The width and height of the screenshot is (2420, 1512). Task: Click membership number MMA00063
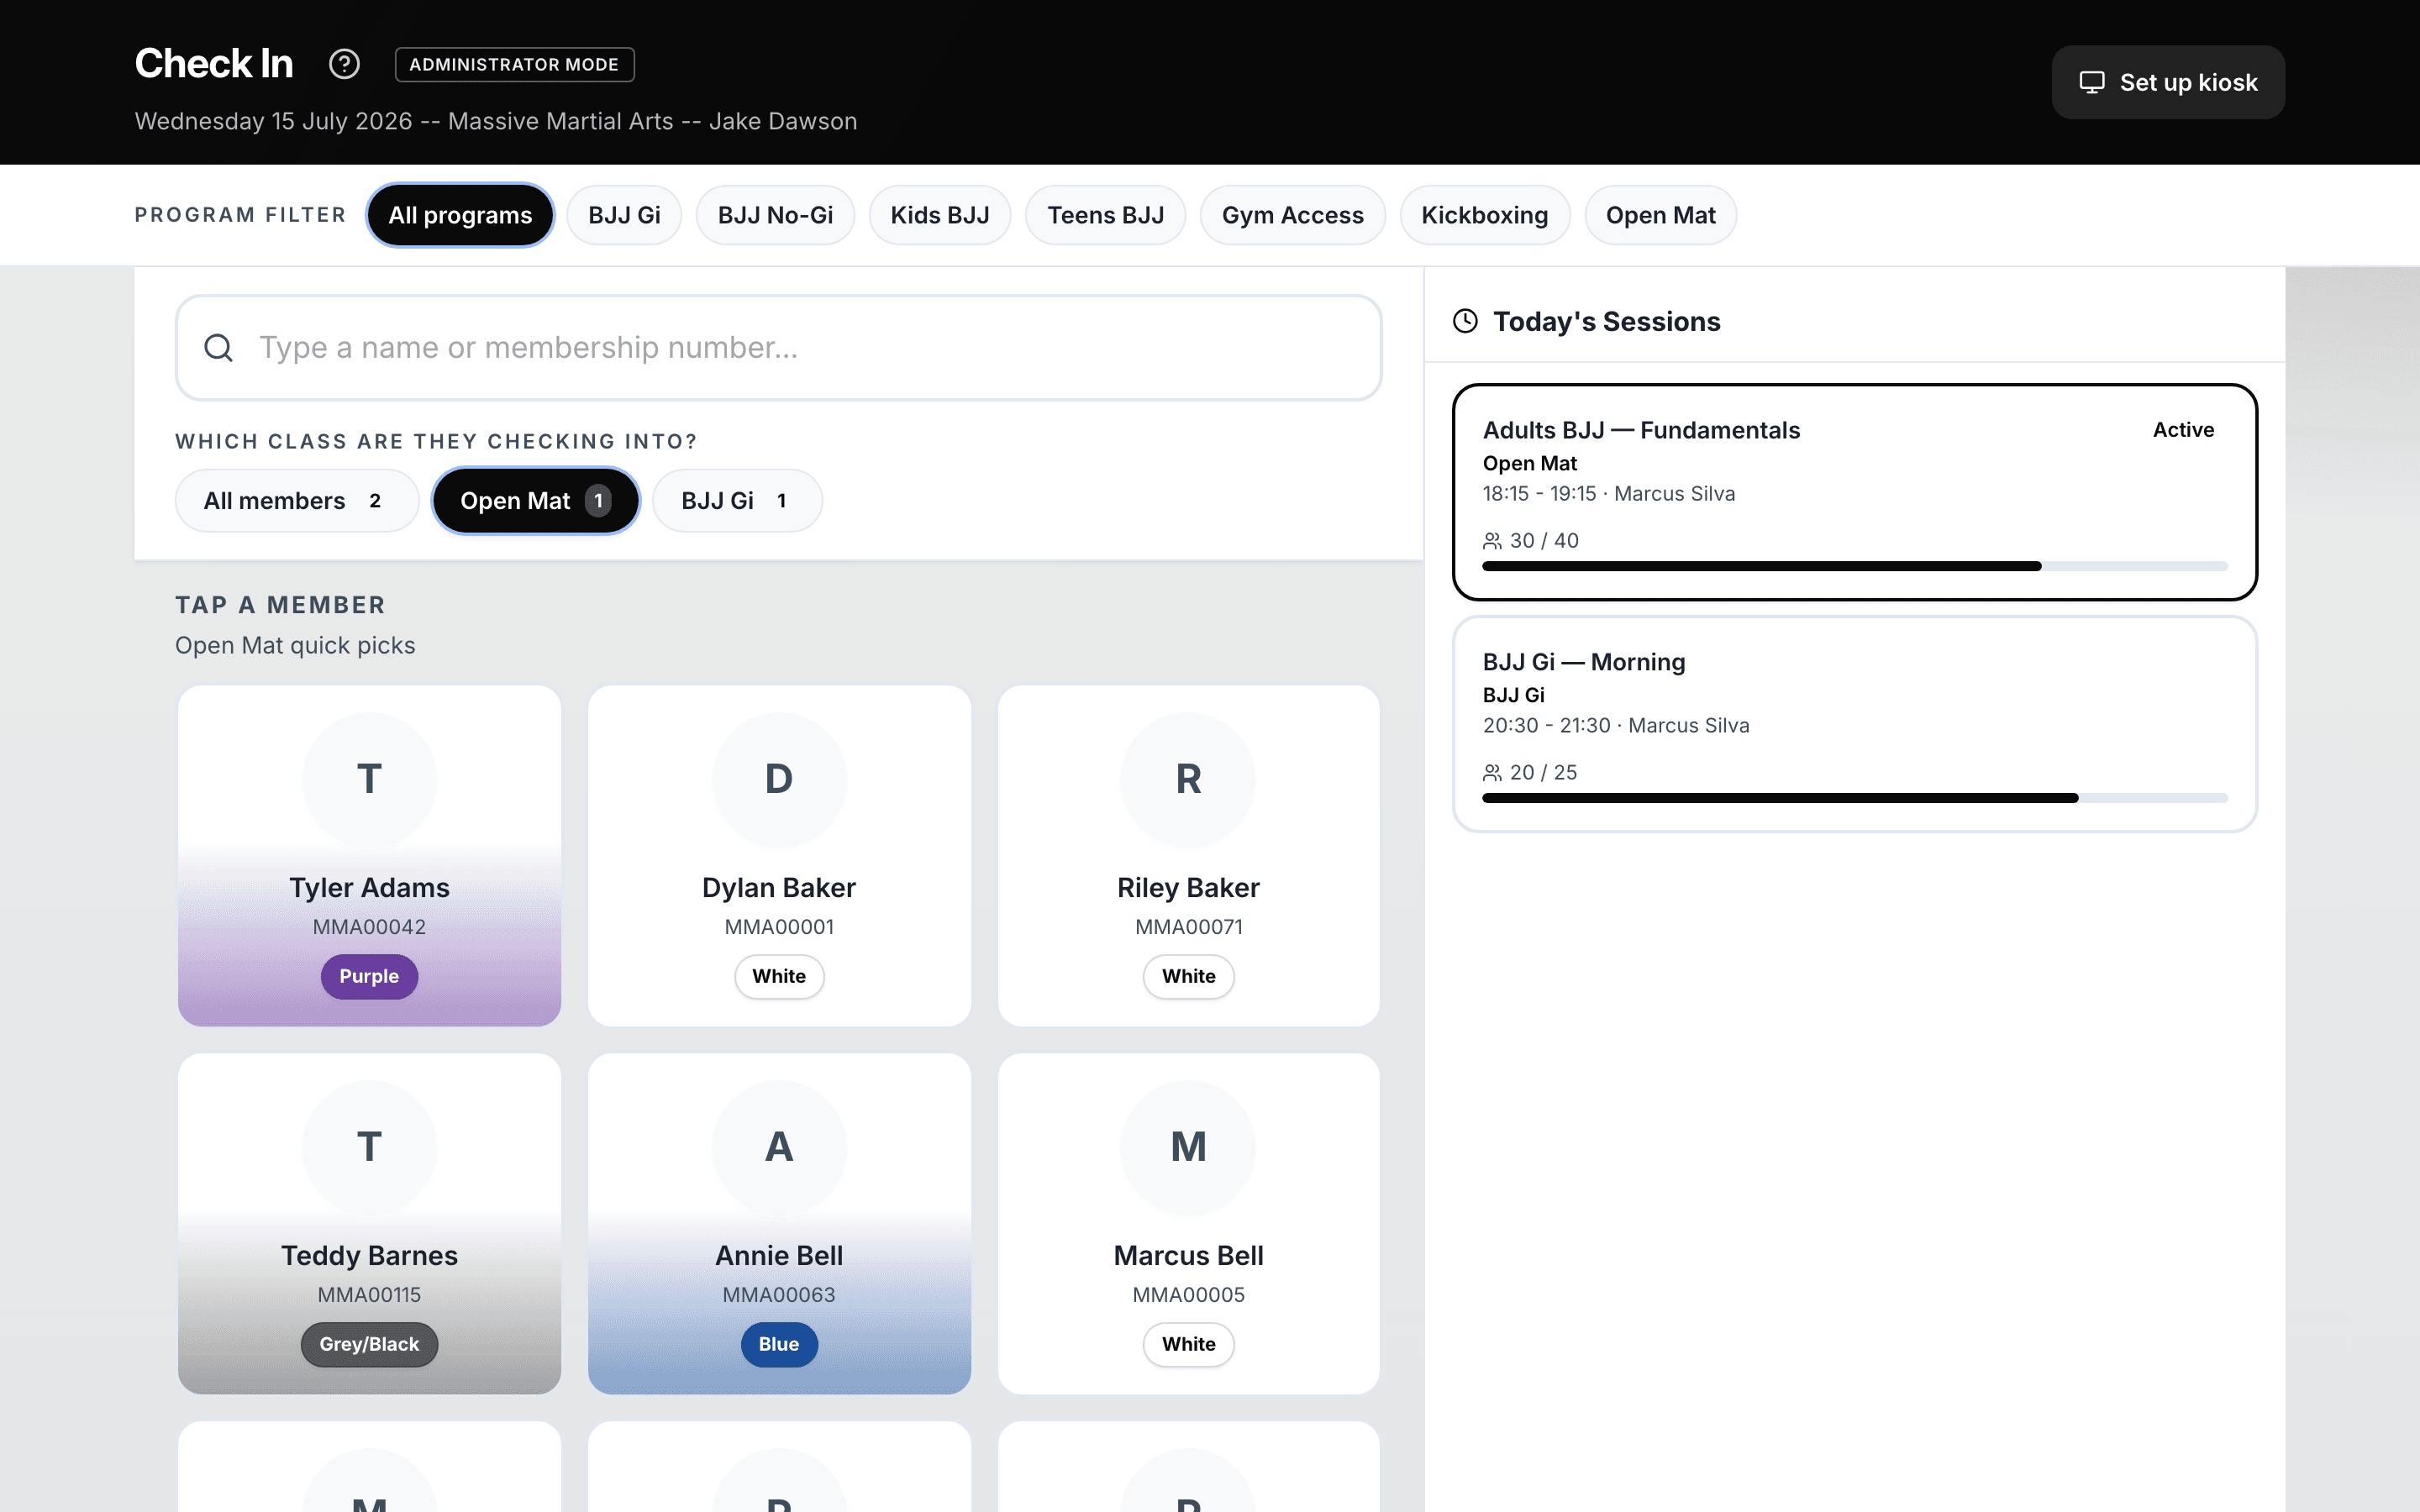(779, 1295)
